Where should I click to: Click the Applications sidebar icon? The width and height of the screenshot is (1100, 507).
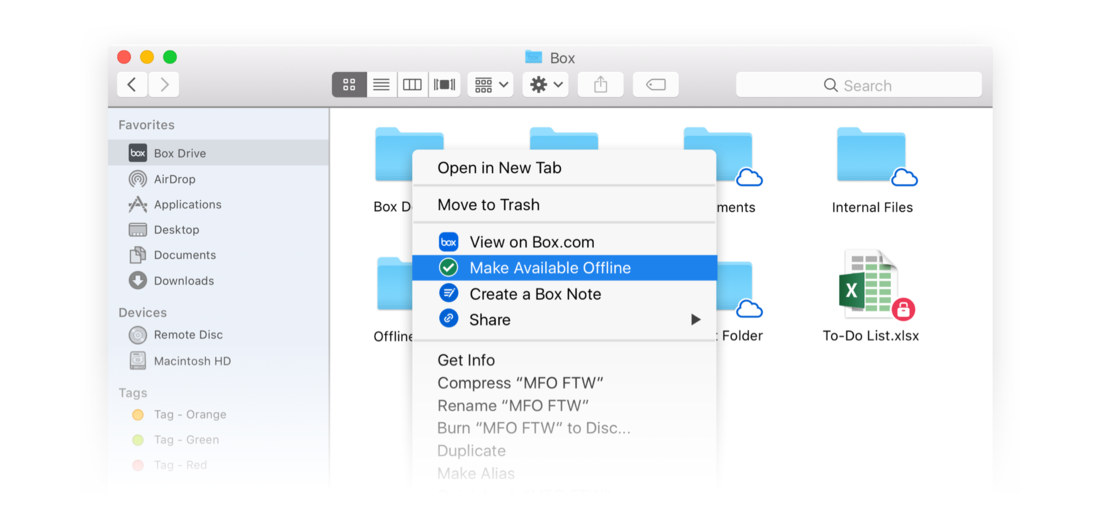point(138,204)
